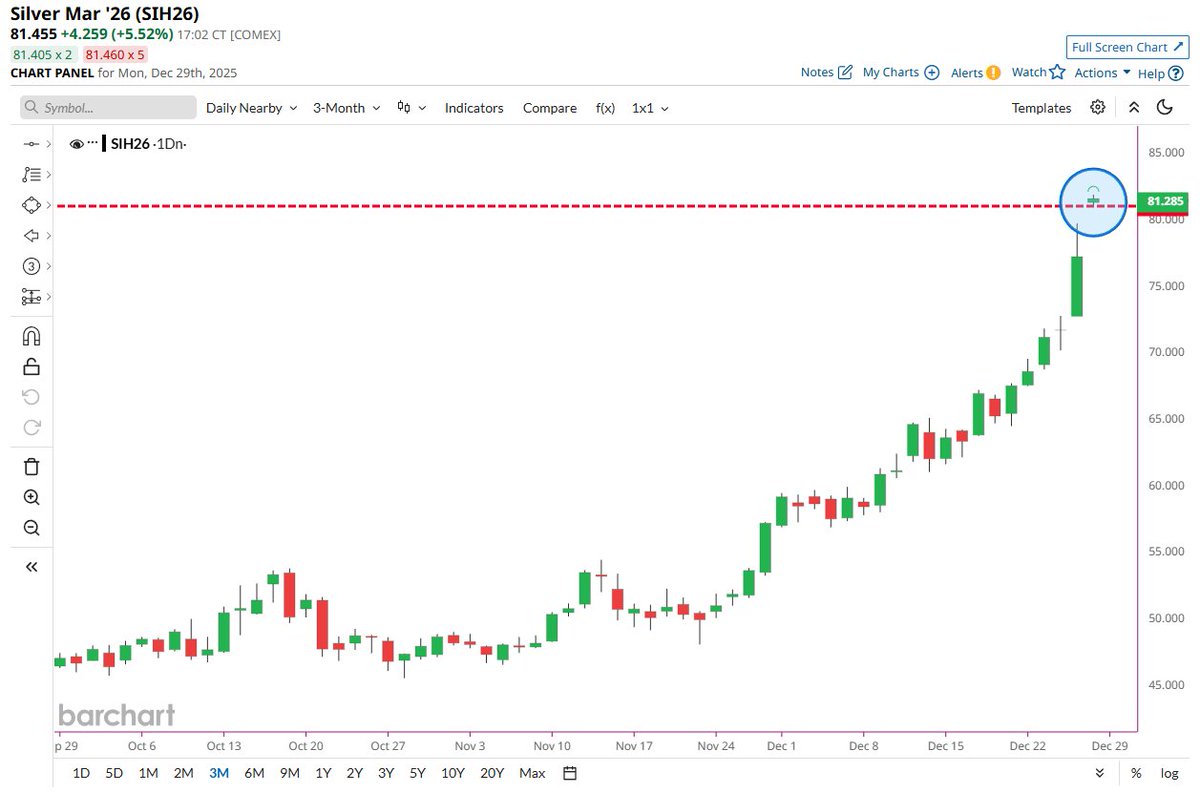
Task: Toggle percent scale on price axis
Action: [1136, 773]
